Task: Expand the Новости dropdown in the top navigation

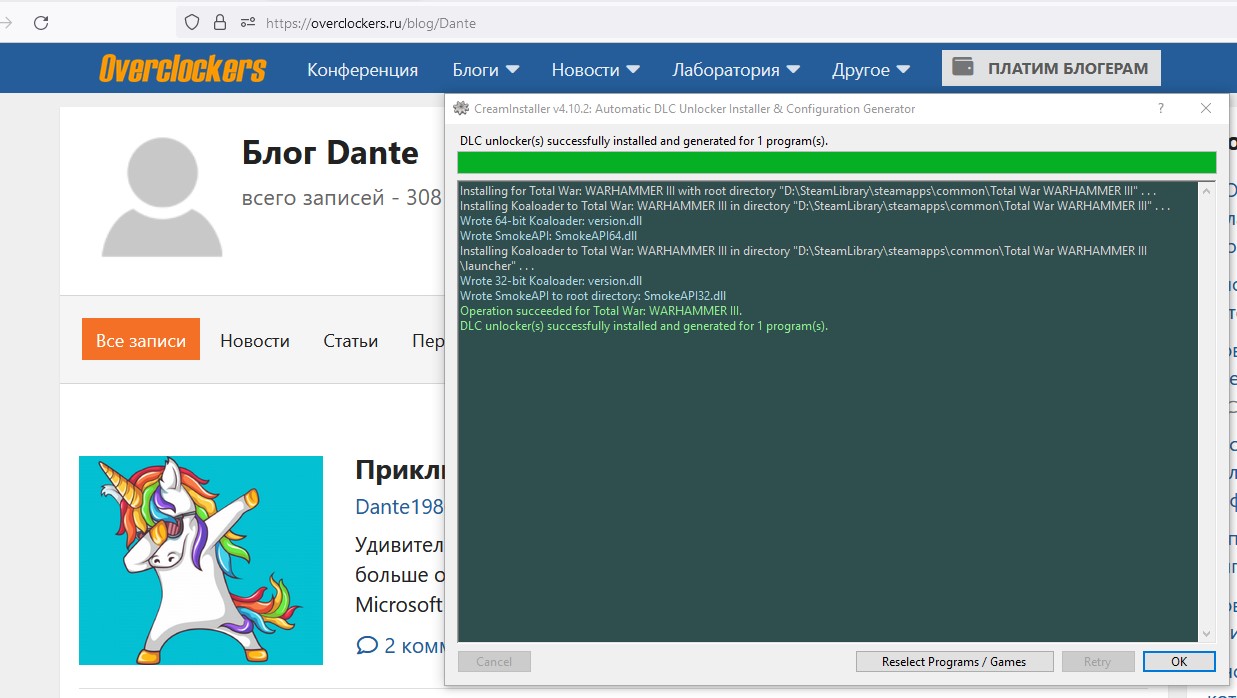Action: coord(595,70)
